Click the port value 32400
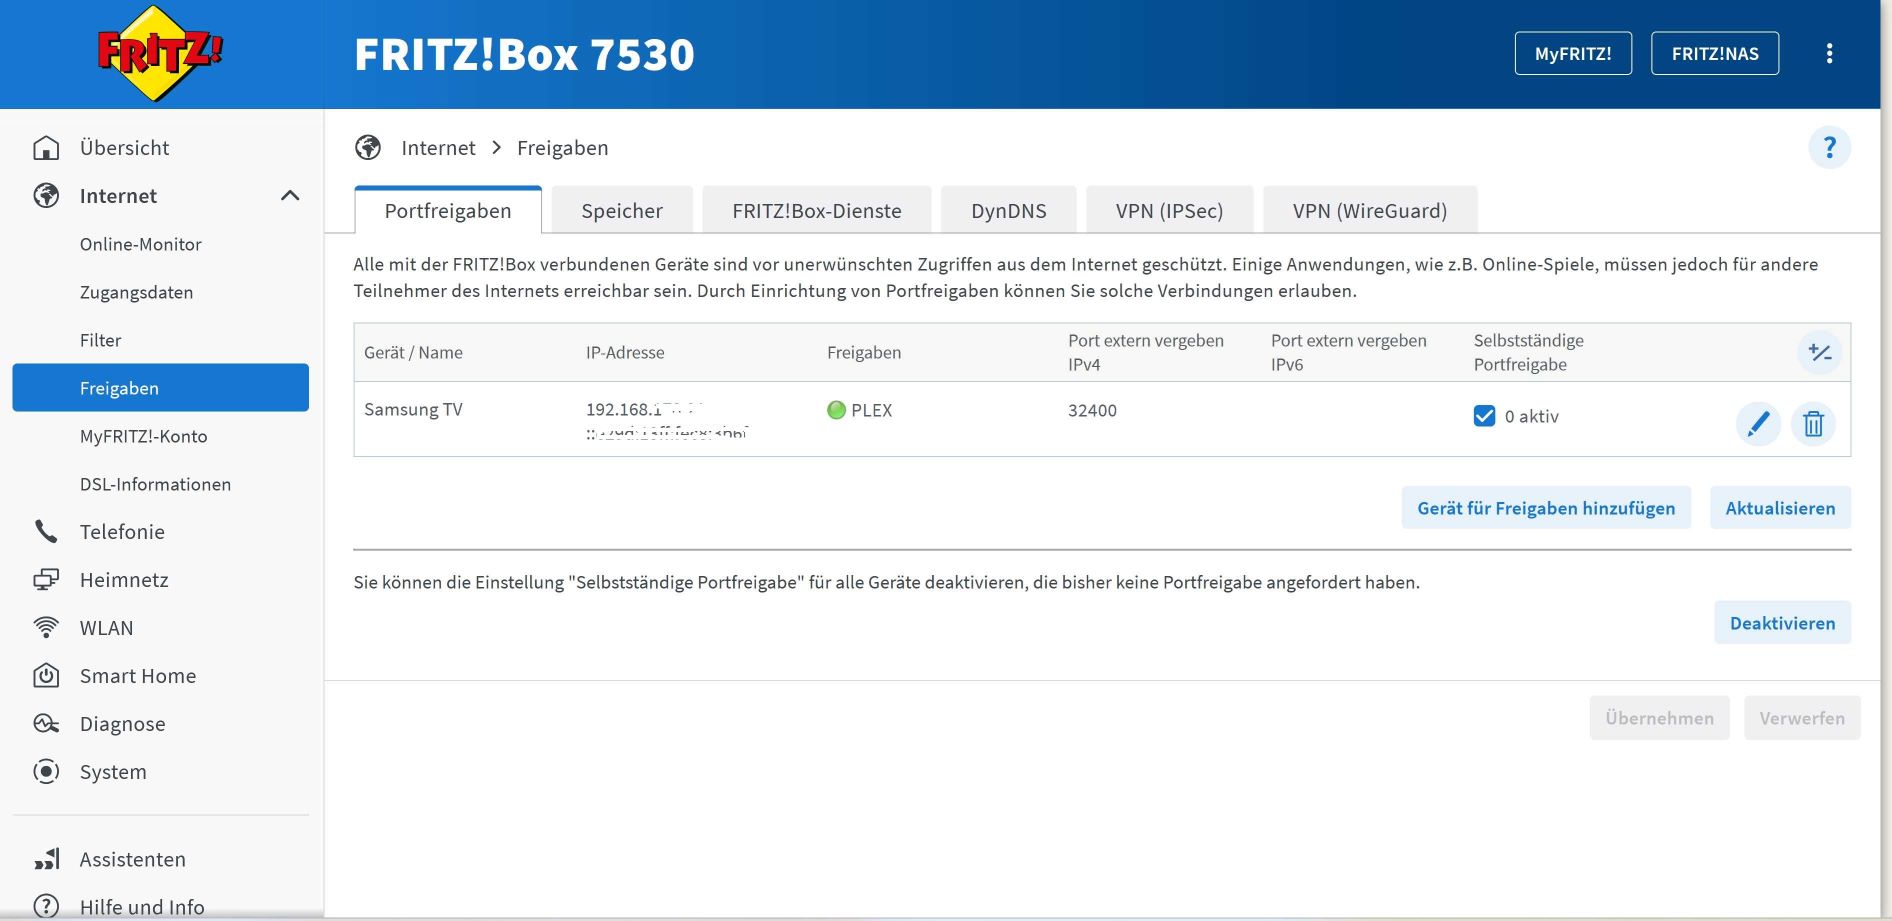Image resolution: width=1892 pixels, height=921 pixels. coord(1092,410)
